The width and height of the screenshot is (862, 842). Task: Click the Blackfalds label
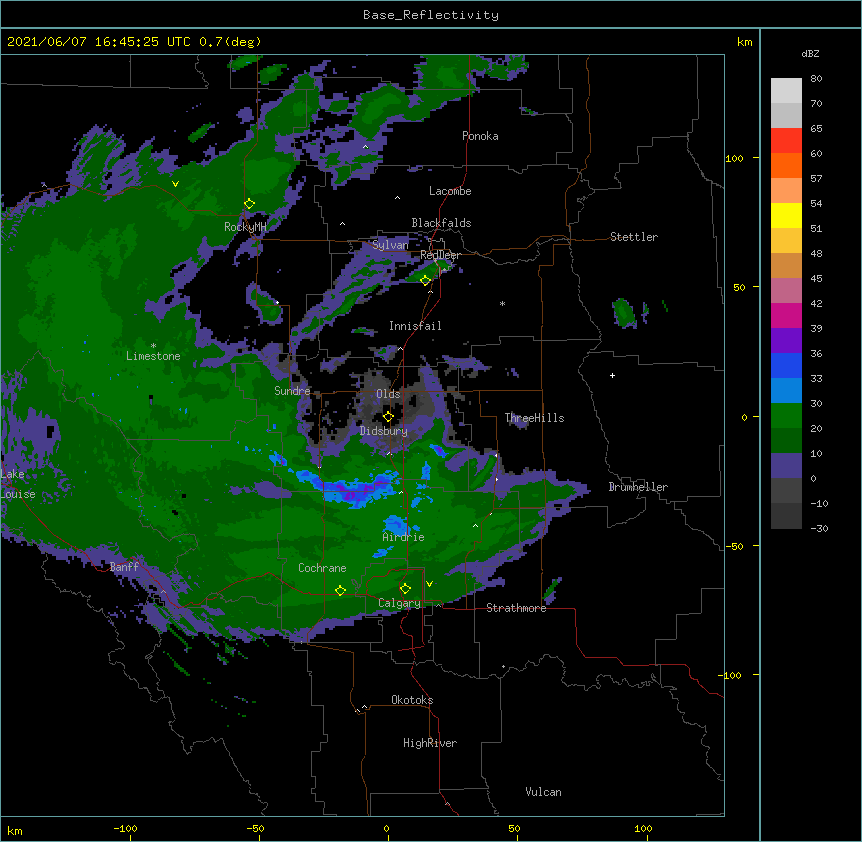coord(441,223)
